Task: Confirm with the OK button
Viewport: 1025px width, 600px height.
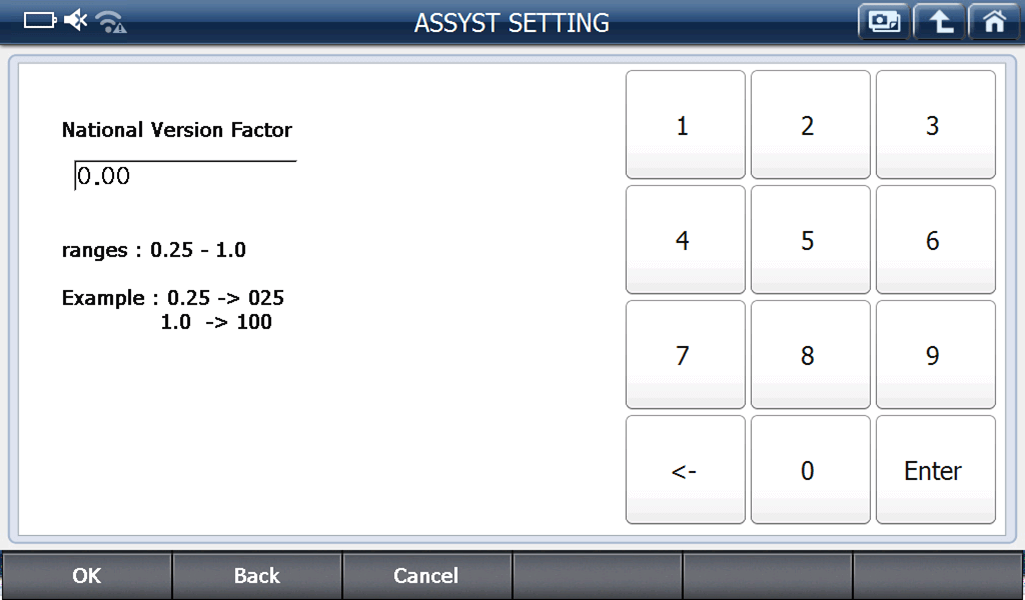Action: click(x=87, y=576)
